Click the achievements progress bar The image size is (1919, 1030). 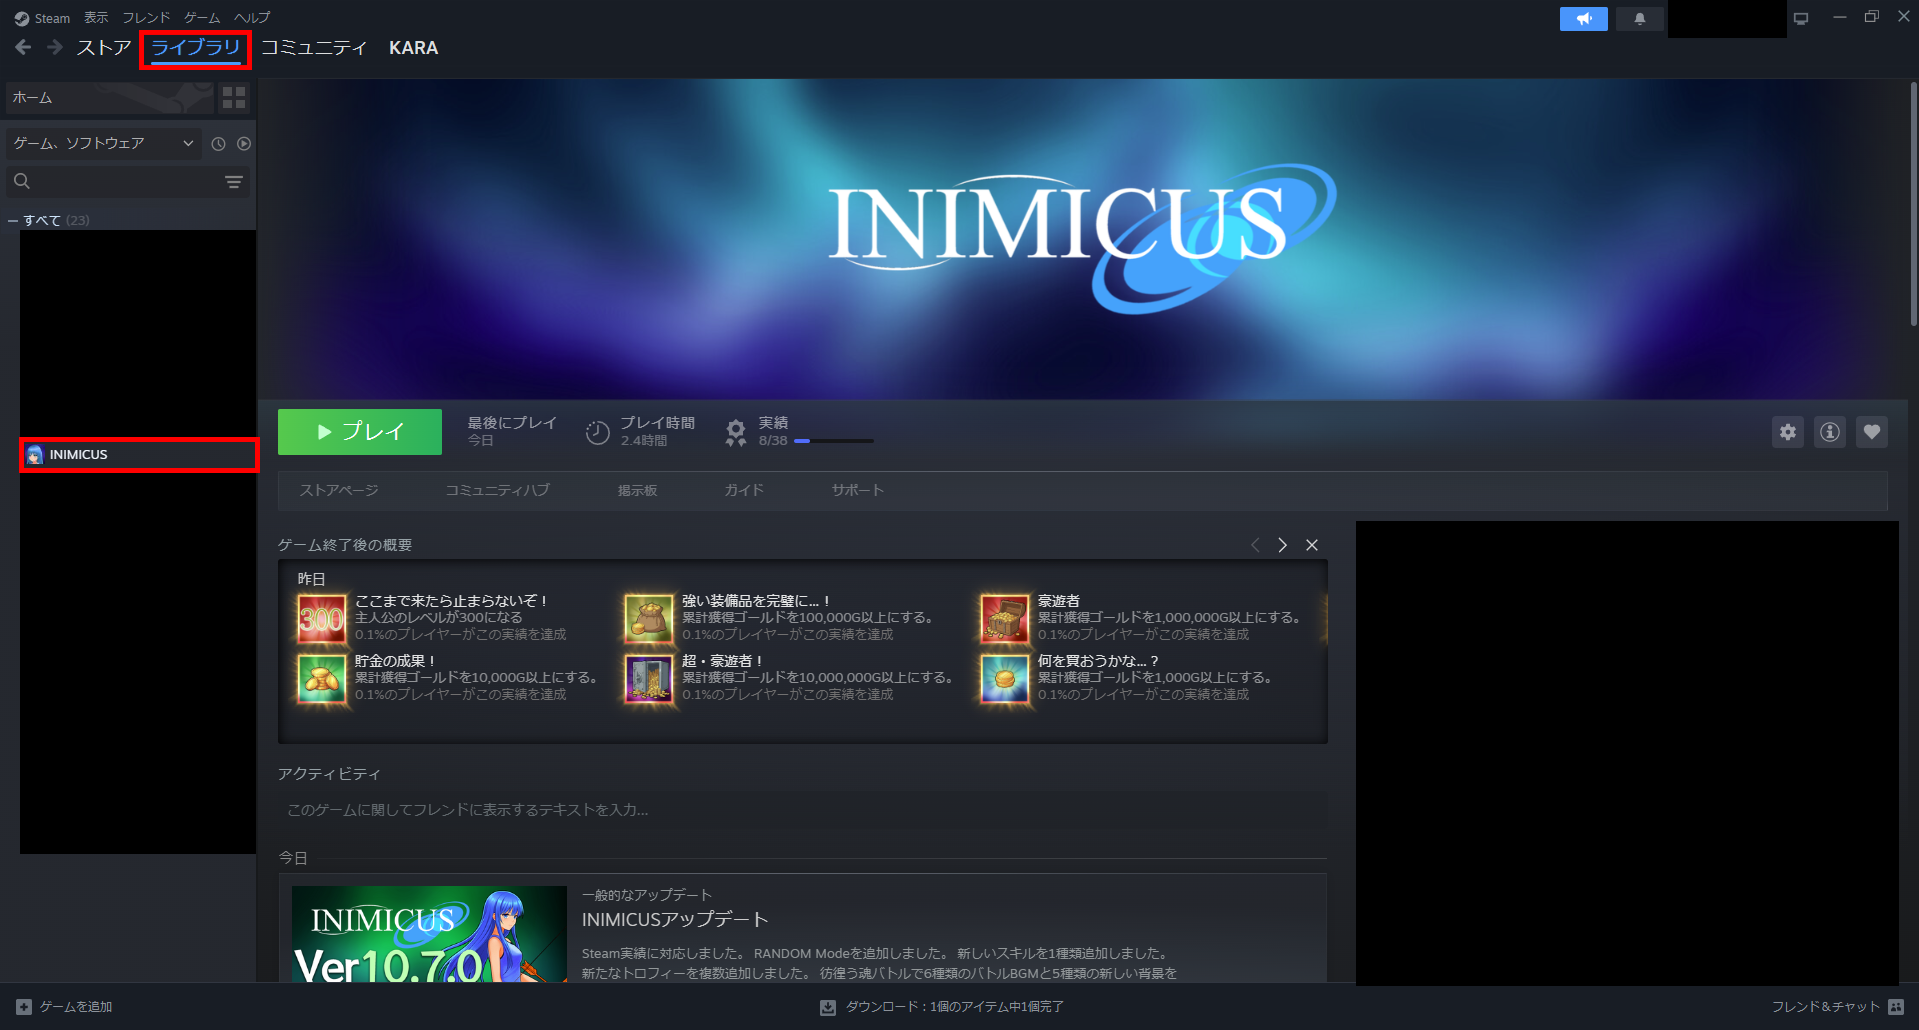(834, 441)
